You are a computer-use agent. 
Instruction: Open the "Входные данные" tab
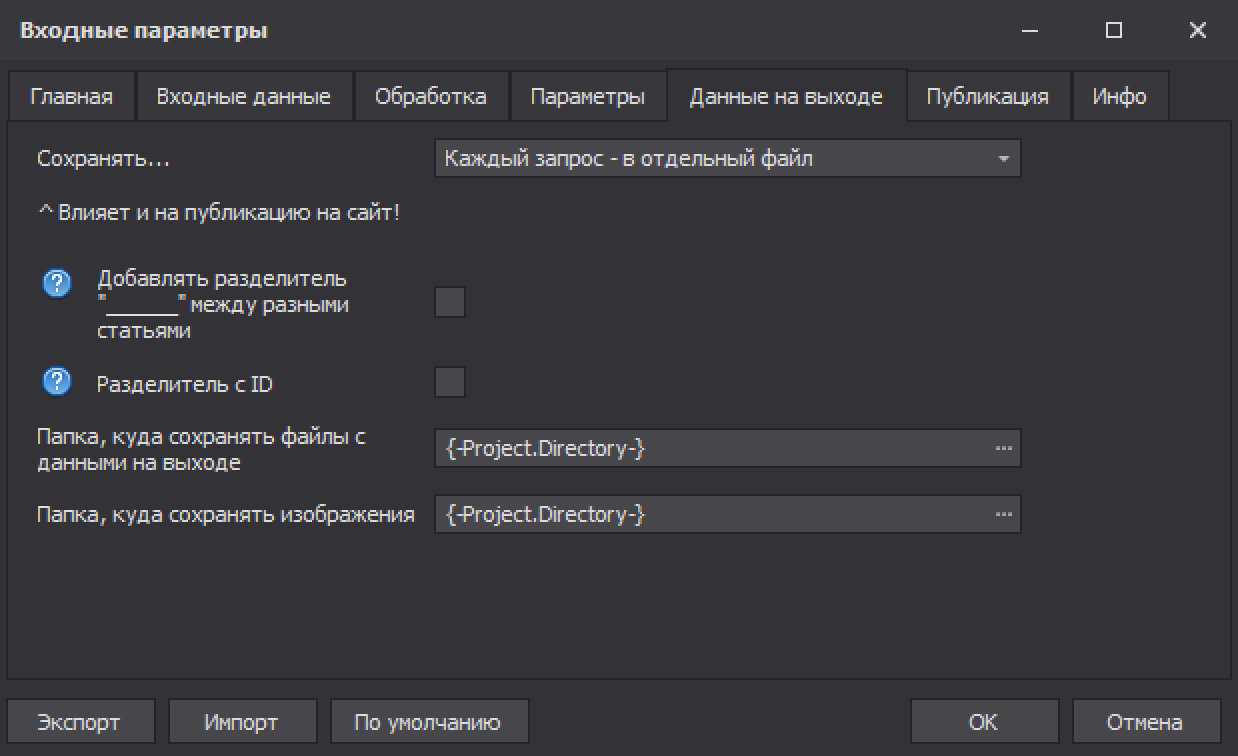click(x=243, y=97)
